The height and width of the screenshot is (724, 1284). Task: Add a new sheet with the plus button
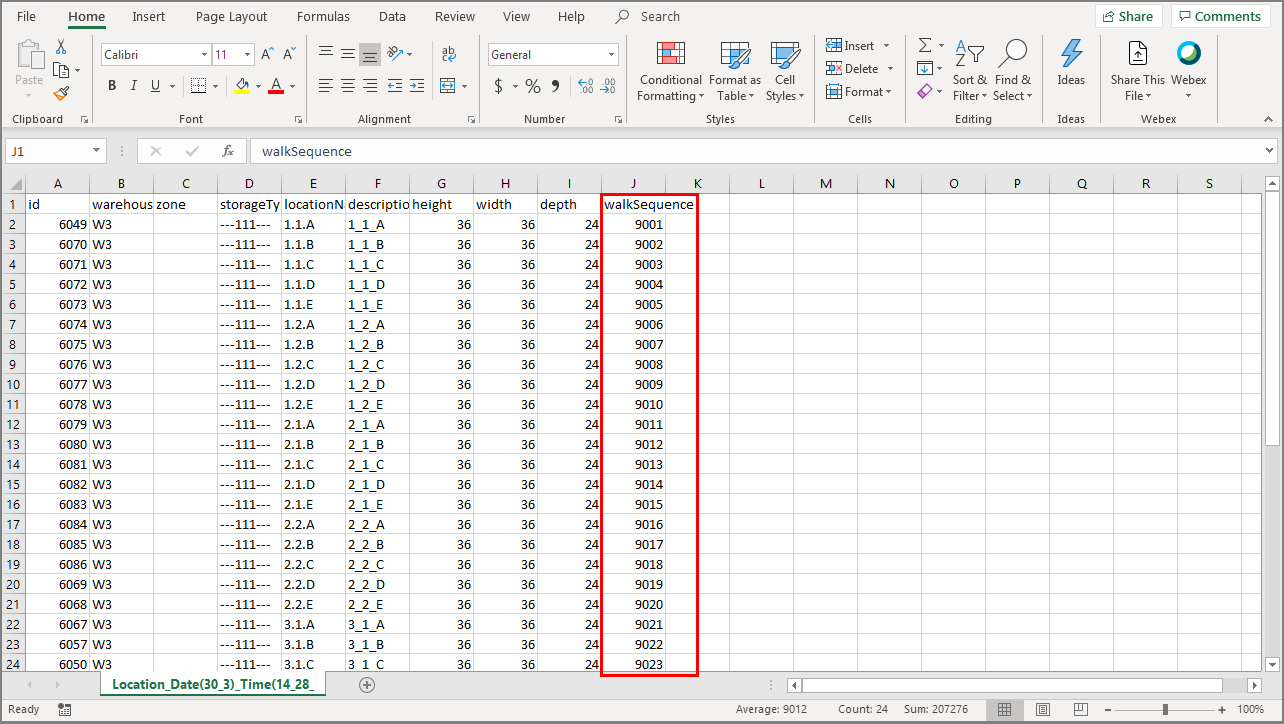coord(367,685)
